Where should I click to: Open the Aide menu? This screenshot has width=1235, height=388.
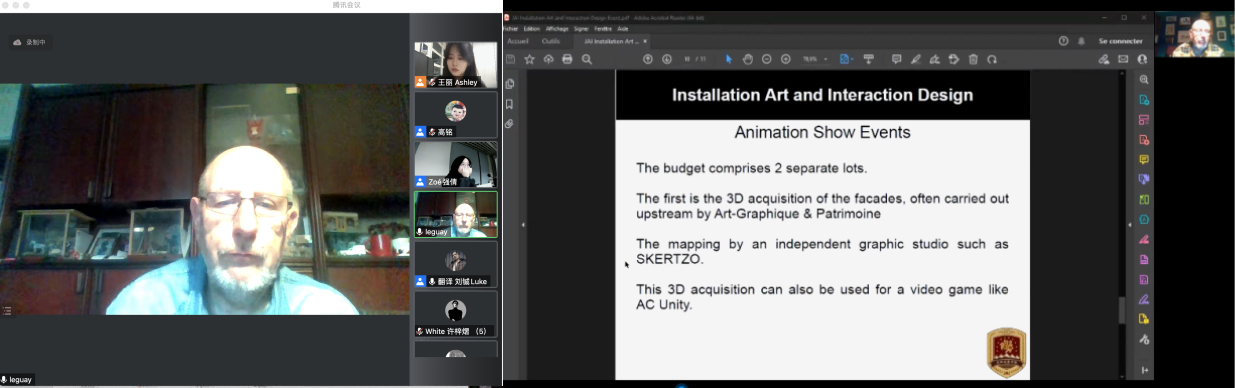click(x=623, y=29)
